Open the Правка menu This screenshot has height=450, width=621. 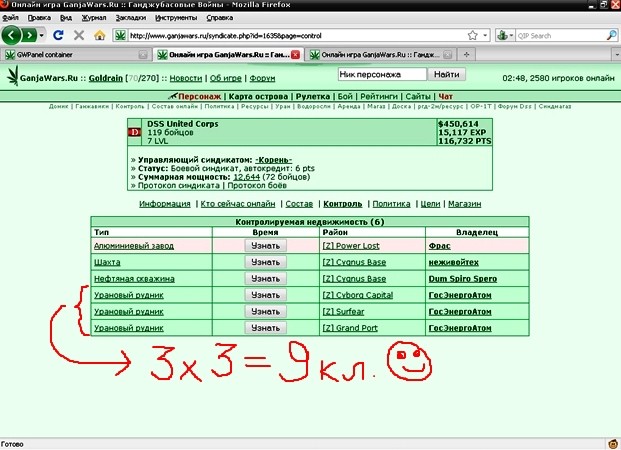point(39,18)
